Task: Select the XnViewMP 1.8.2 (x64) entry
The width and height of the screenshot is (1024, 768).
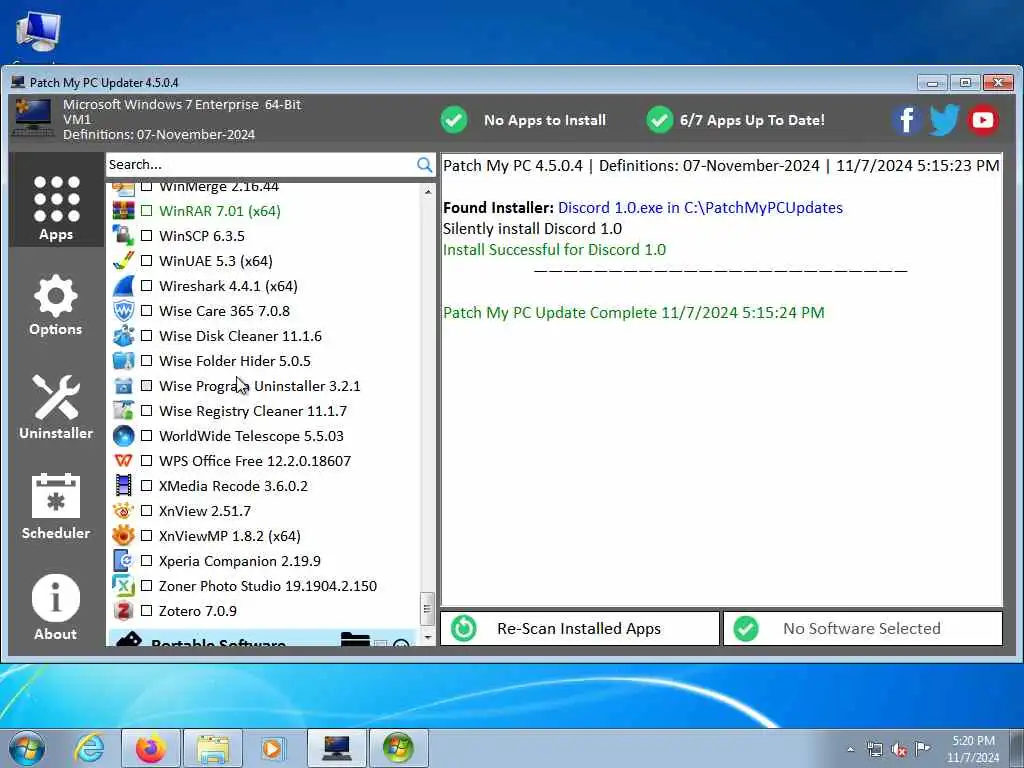Action: tap(230, 536)
